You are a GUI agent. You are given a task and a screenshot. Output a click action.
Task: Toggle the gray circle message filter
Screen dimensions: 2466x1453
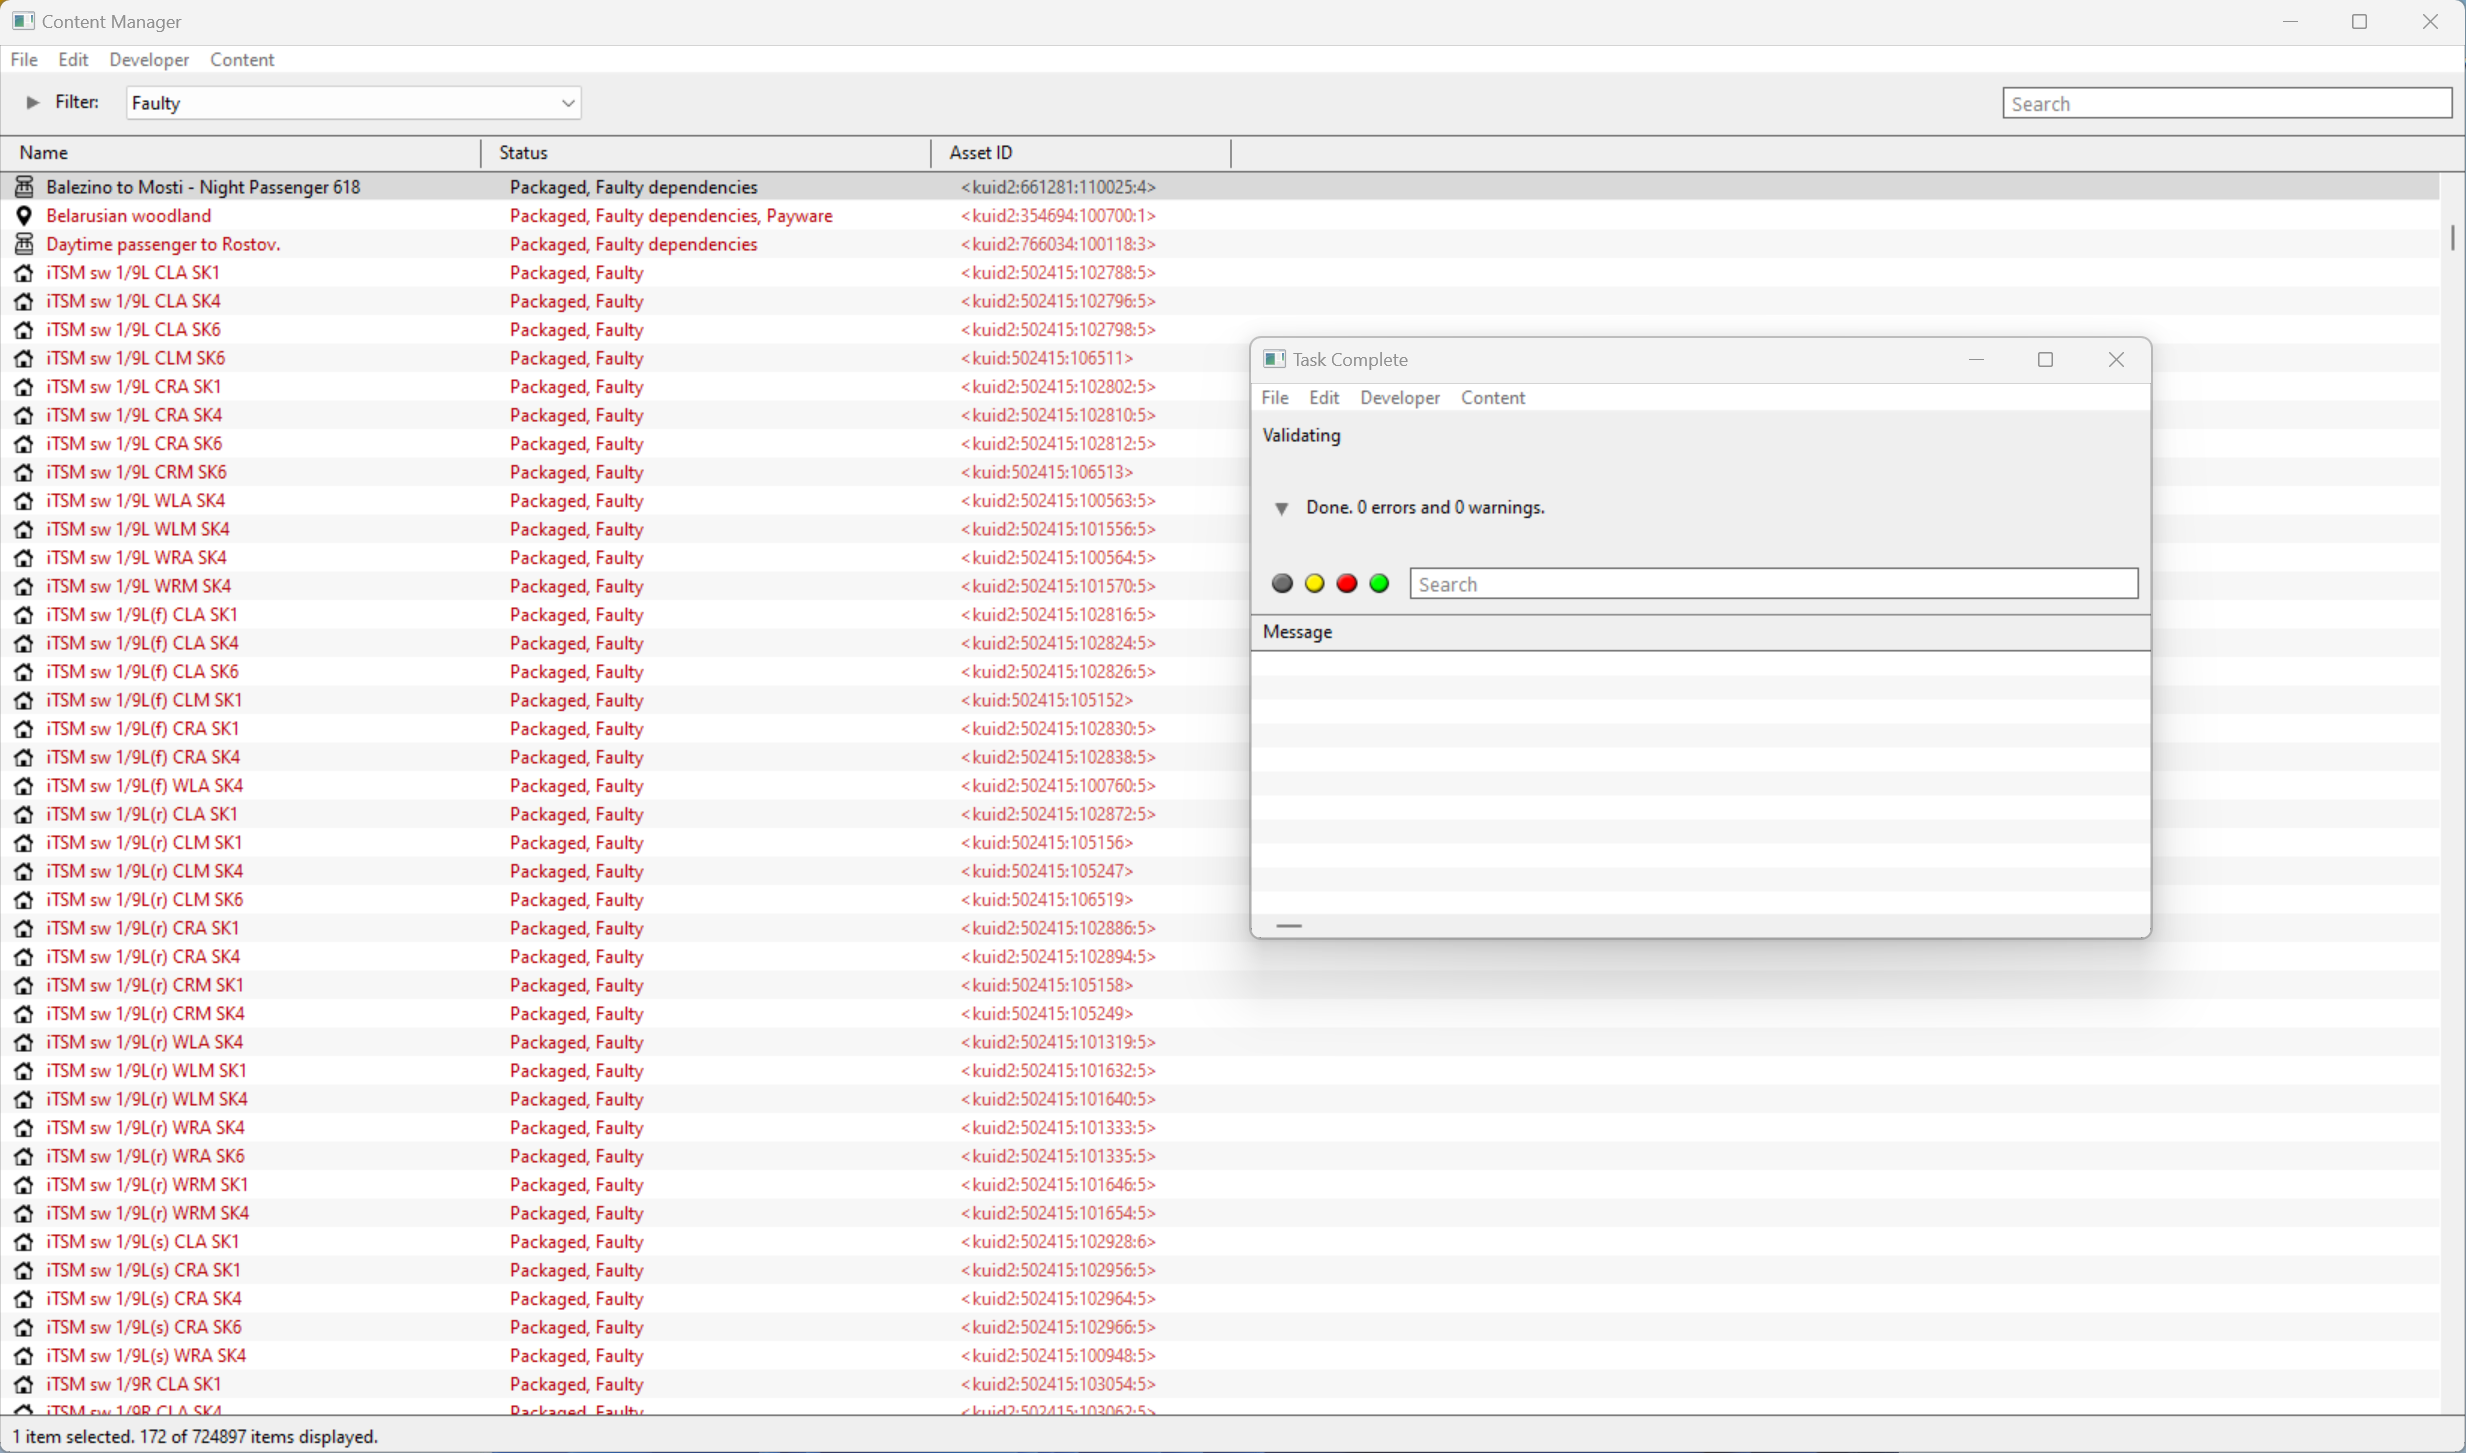click(x=1281, y=584)
